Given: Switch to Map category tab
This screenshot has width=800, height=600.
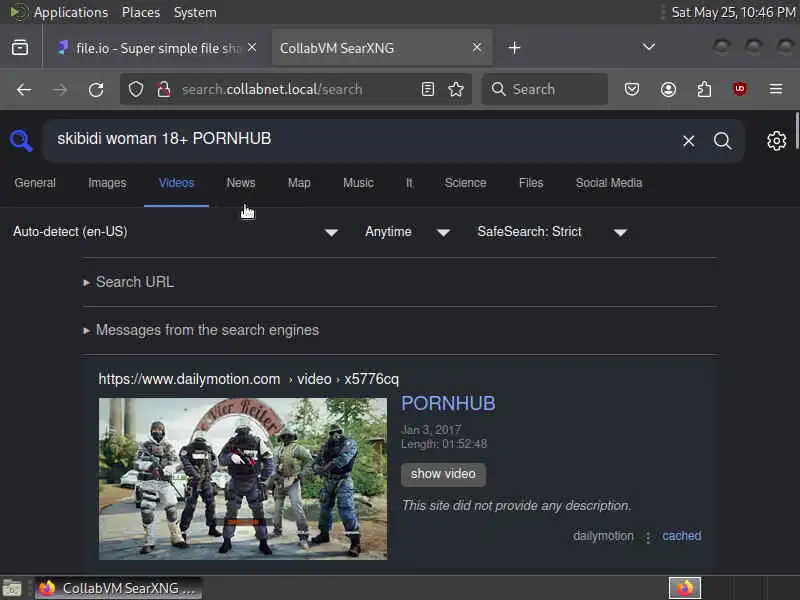Looking at the screenshot, I should coord(299,183).
